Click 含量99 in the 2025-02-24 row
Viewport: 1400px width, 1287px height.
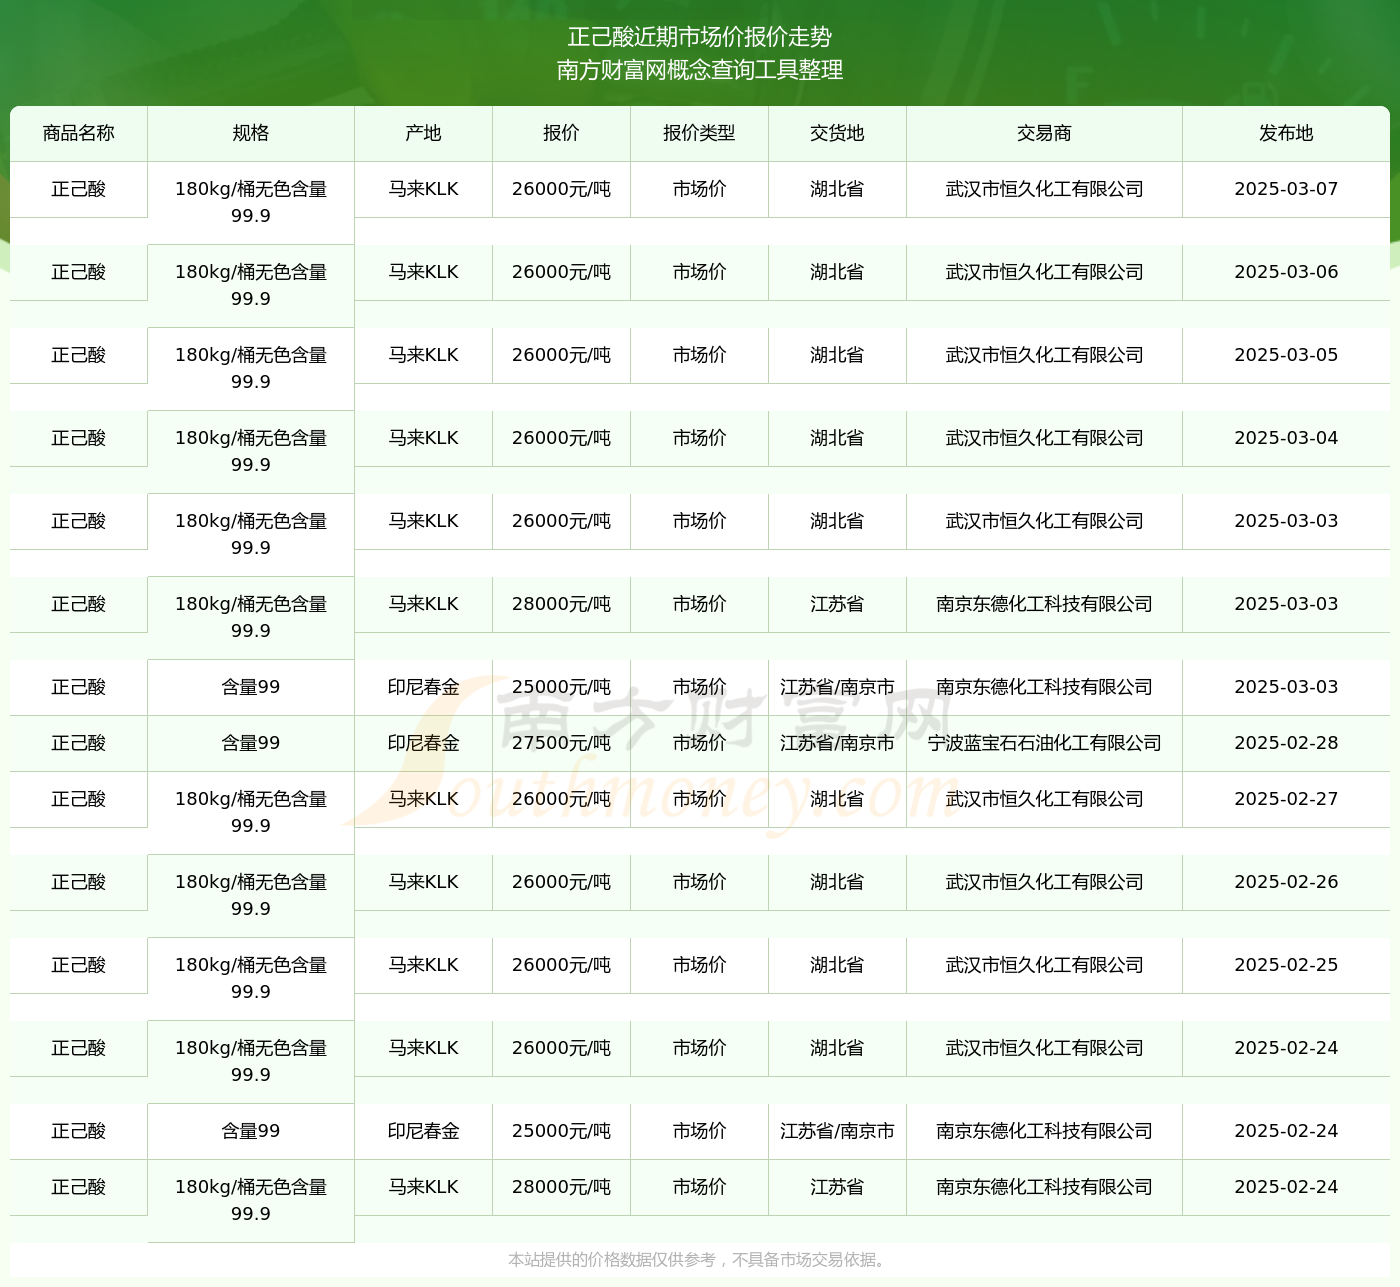click(251, 1131)
